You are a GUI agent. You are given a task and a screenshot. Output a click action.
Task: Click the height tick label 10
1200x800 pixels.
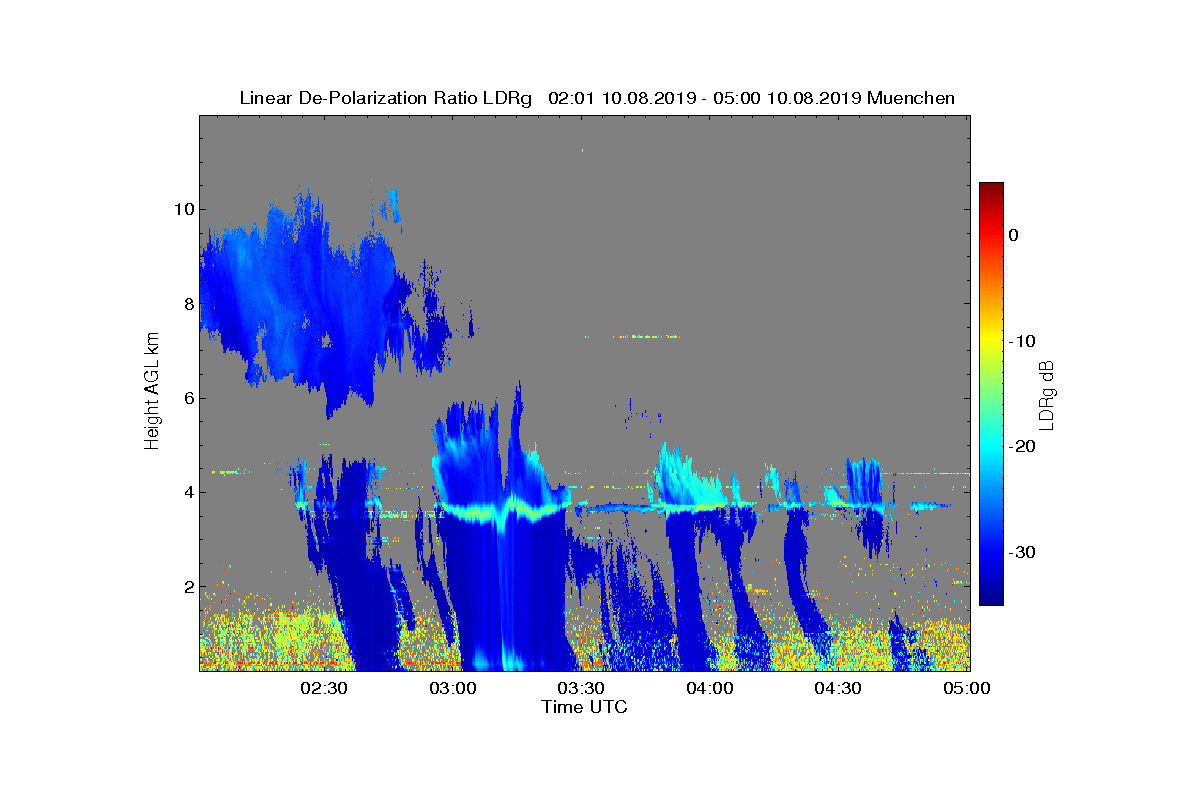coord(183,209)
